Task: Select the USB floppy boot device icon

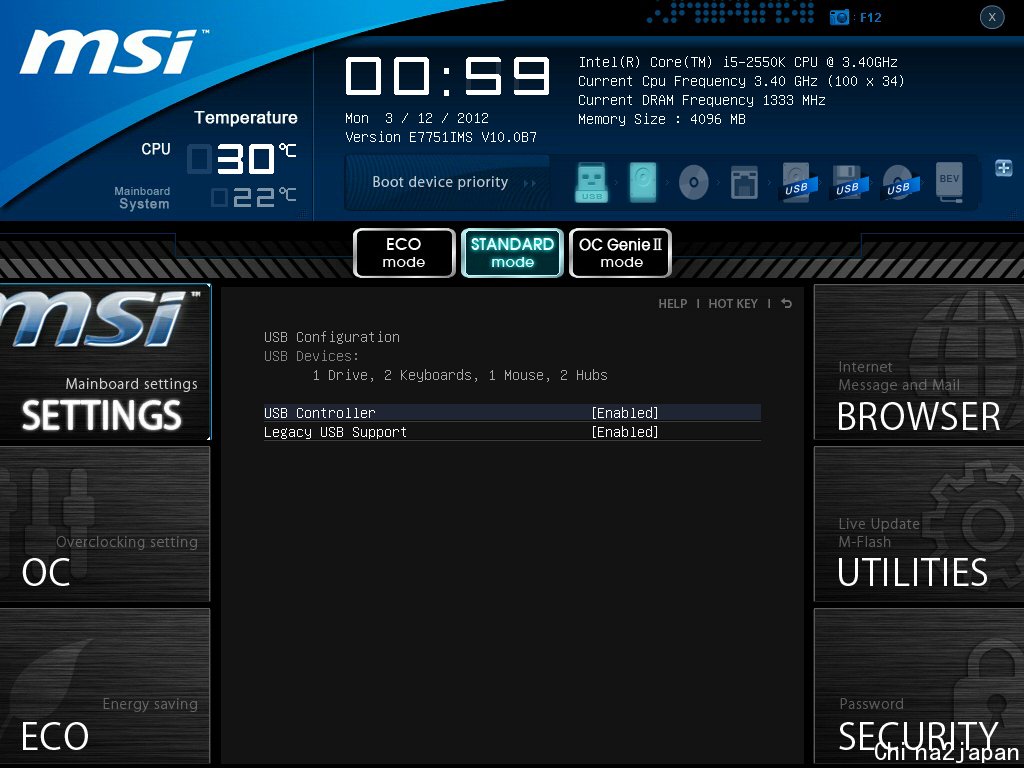Action: 847,182
